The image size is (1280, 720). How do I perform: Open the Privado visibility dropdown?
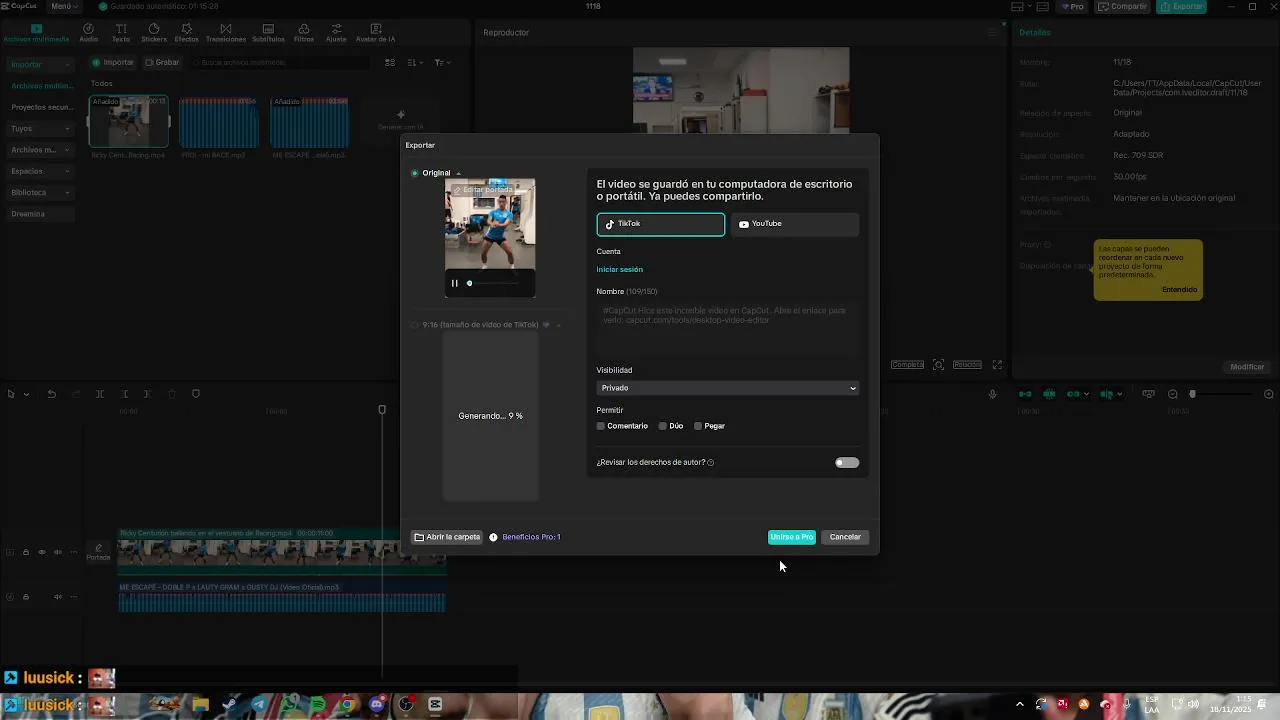(x=727, y=388)
